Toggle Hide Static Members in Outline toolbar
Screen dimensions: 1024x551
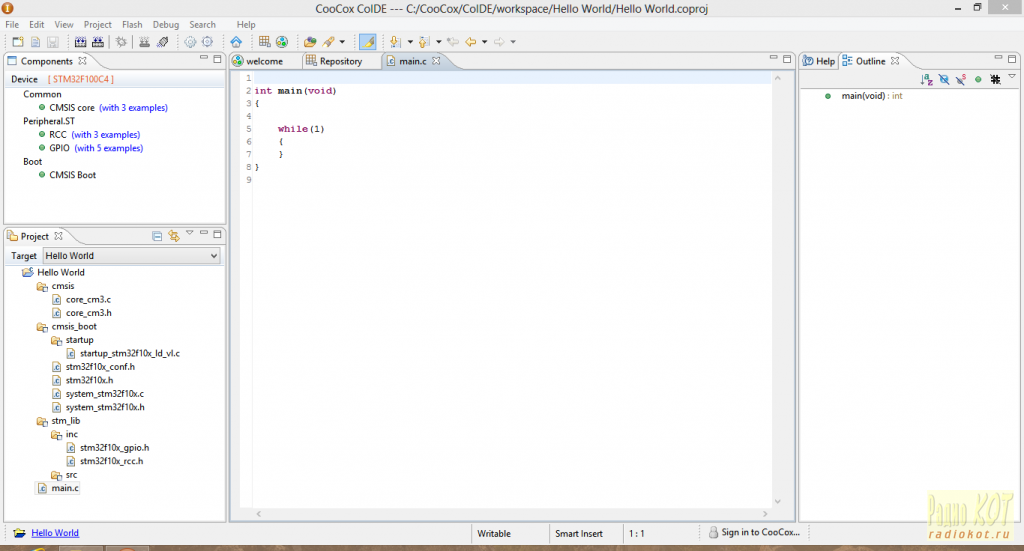pyautogui.click(x=961, y=79)
